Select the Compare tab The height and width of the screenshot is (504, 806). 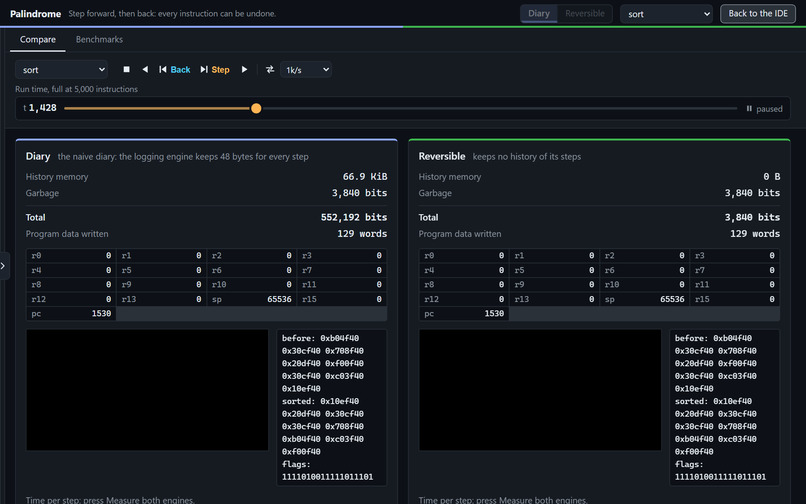pos(38,40)
